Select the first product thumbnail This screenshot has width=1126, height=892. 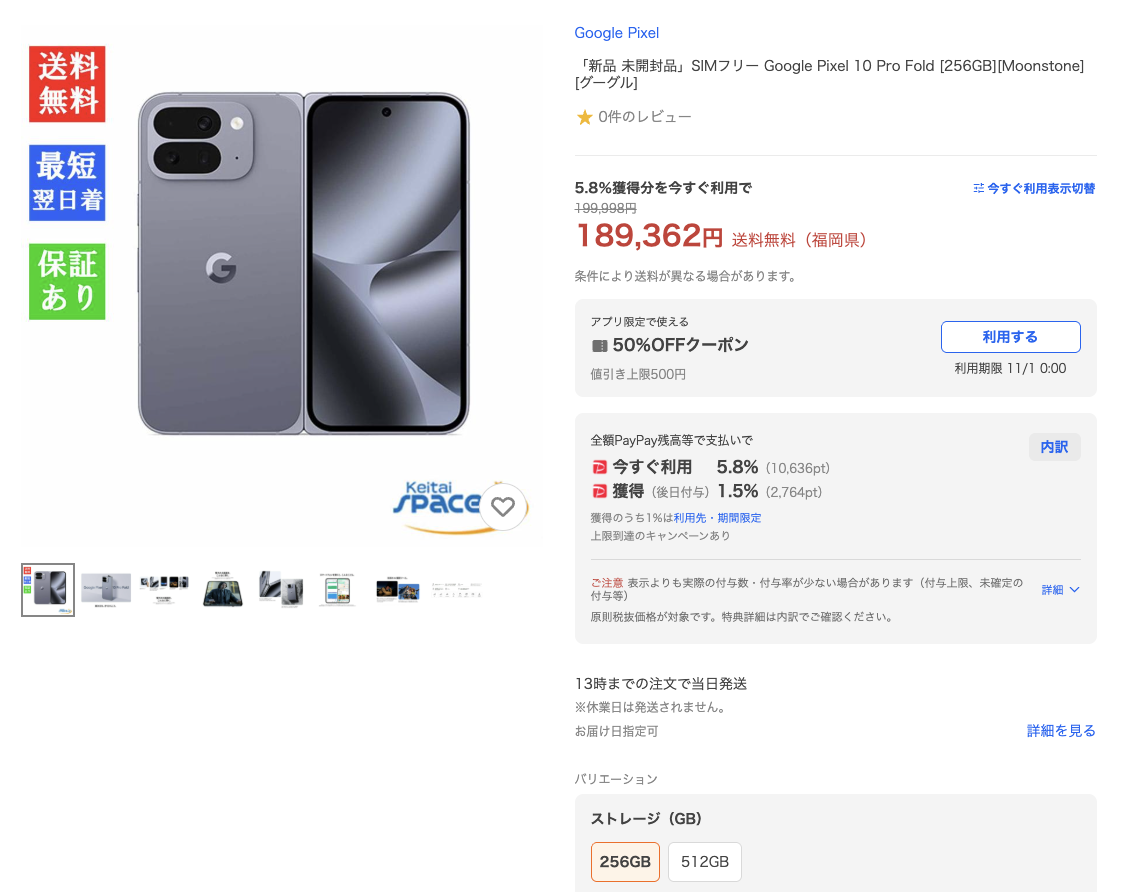tap(48, 590)
